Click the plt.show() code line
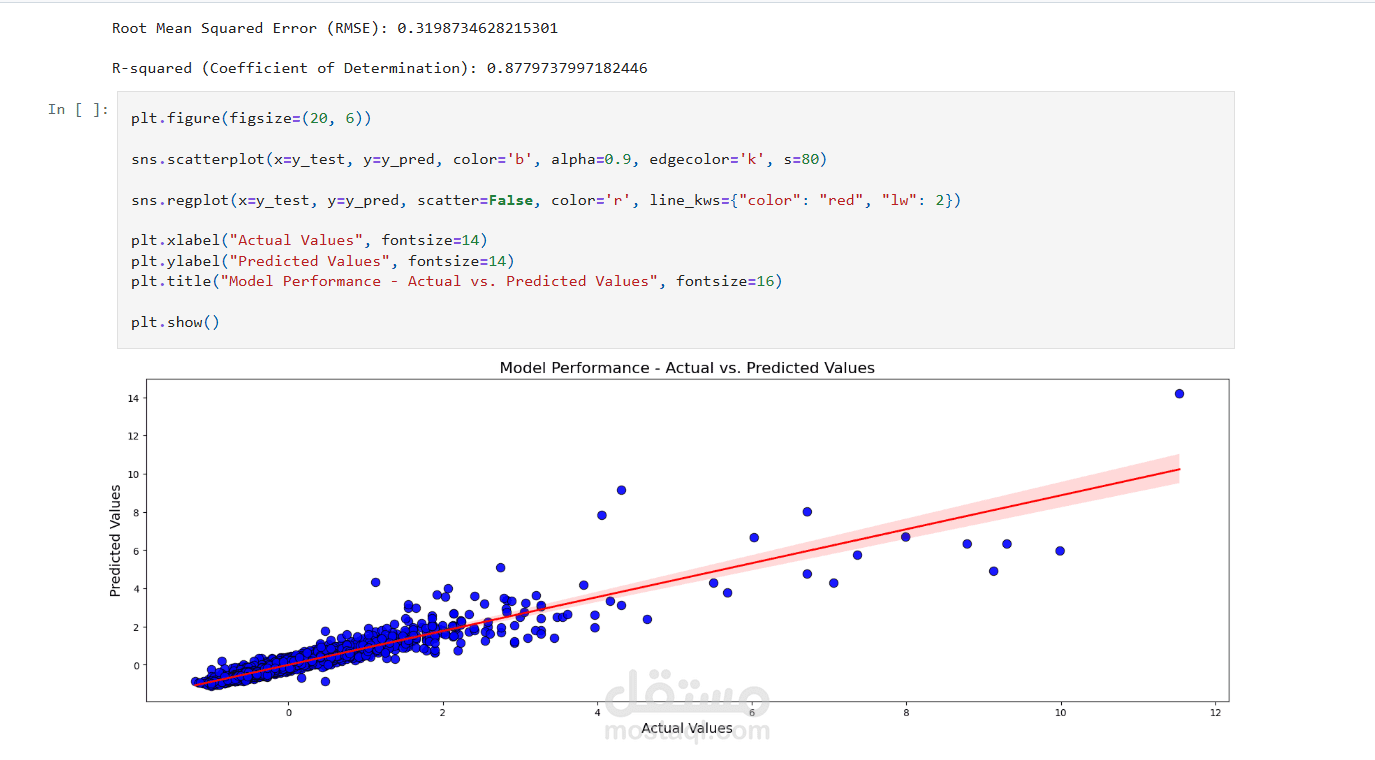This screenshot has width=1375, height=760. click(175, 322)
